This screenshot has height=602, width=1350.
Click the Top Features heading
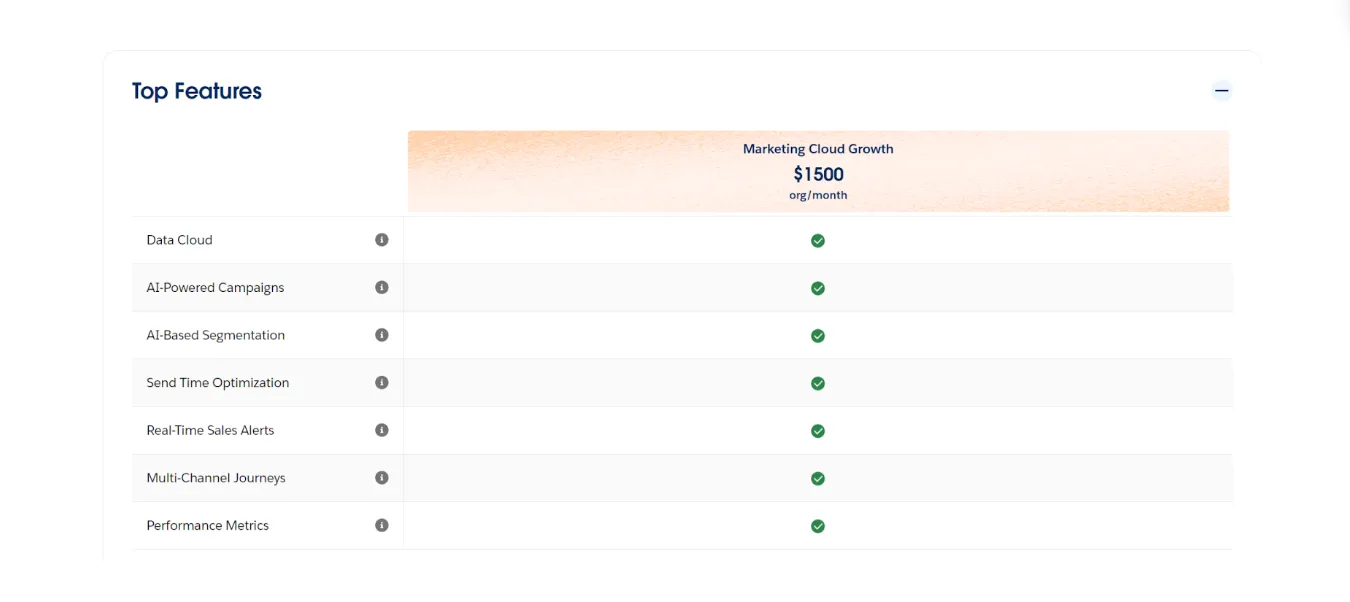(x=197, y=91)
